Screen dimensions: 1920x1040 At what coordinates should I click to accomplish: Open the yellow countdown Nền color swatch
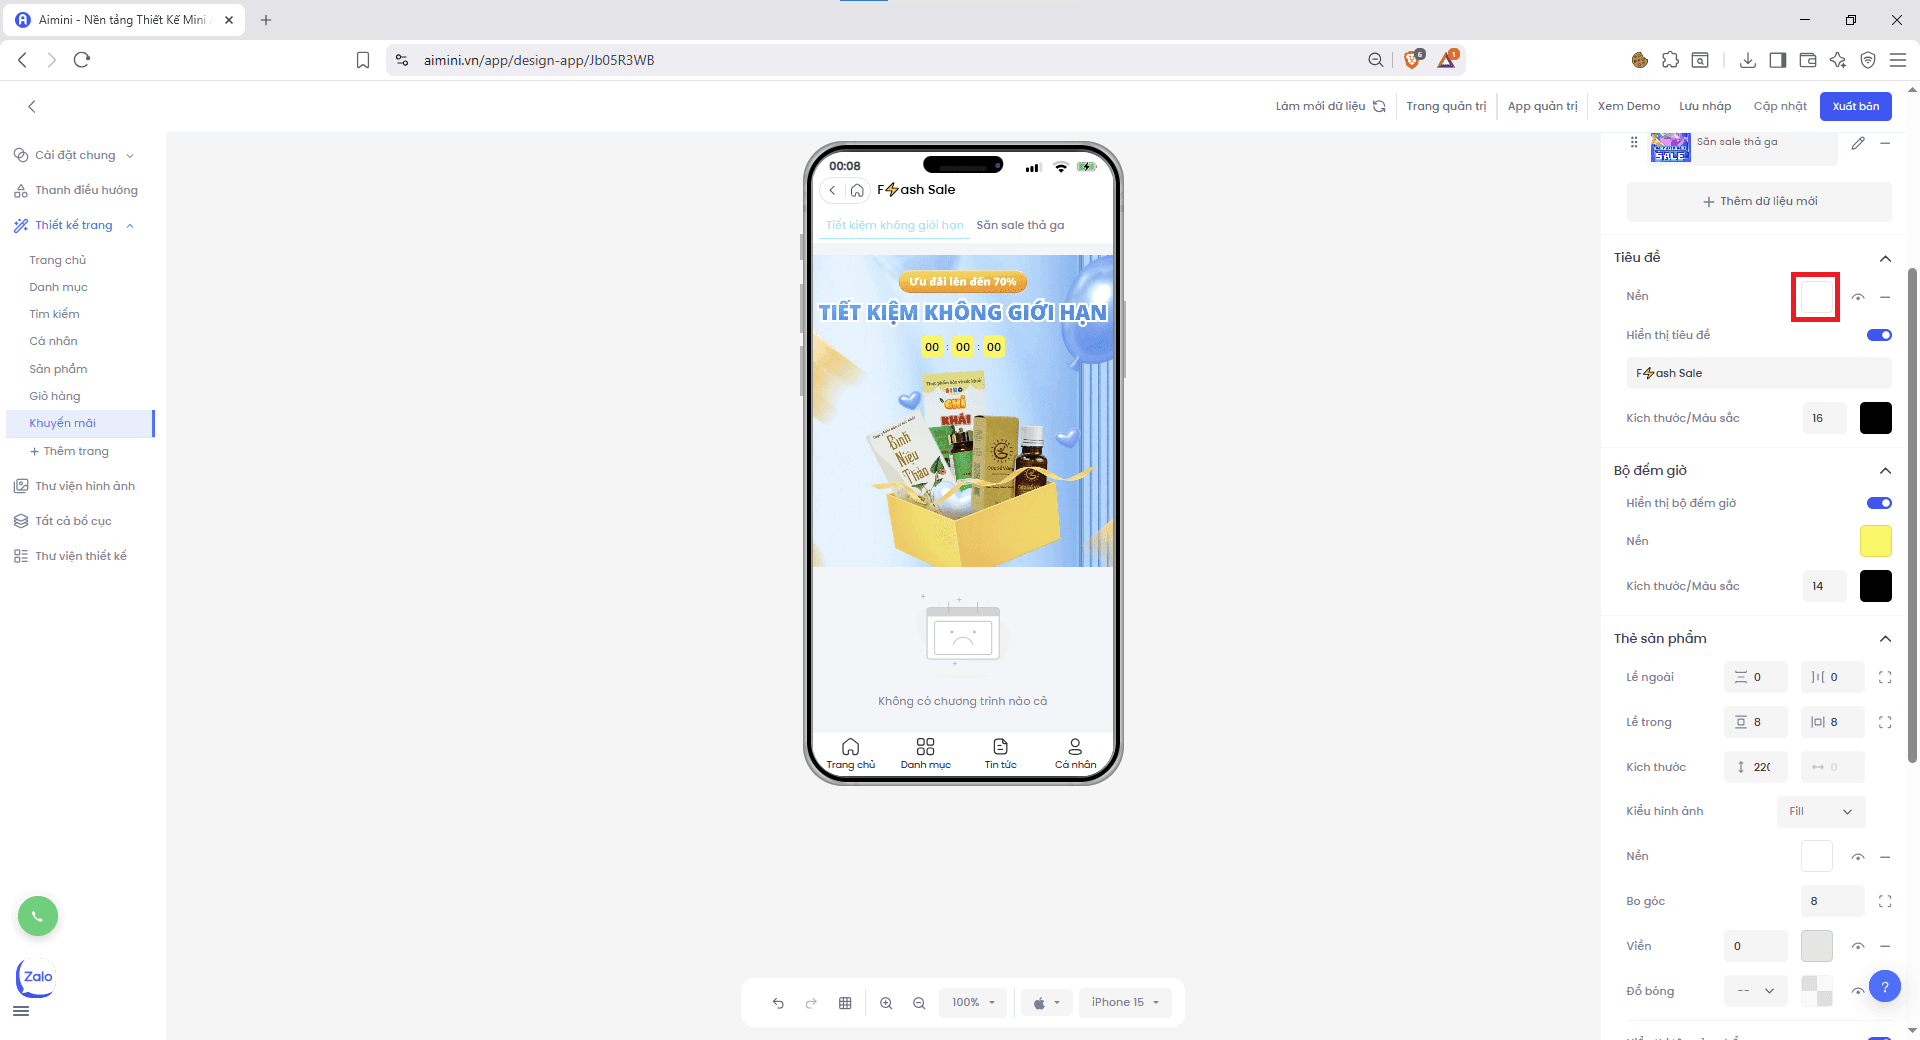[1875, 541]
